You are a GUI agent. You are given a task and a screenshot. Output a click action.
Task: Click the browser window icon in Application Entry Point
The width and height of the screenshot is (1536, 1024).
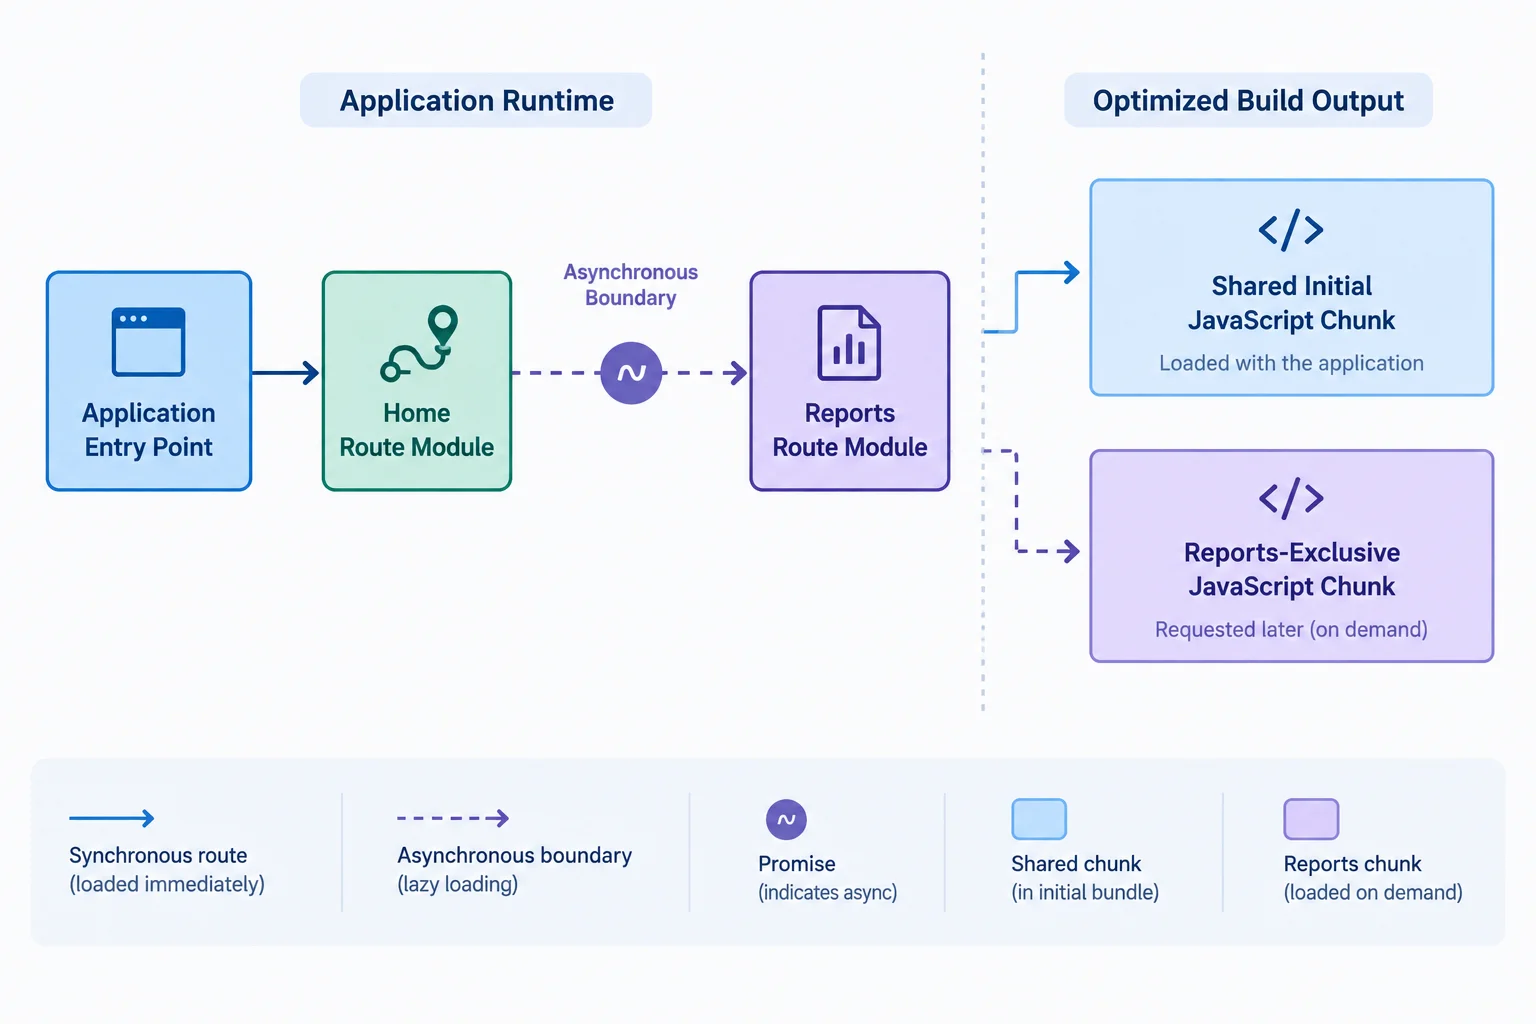point(148,342)
